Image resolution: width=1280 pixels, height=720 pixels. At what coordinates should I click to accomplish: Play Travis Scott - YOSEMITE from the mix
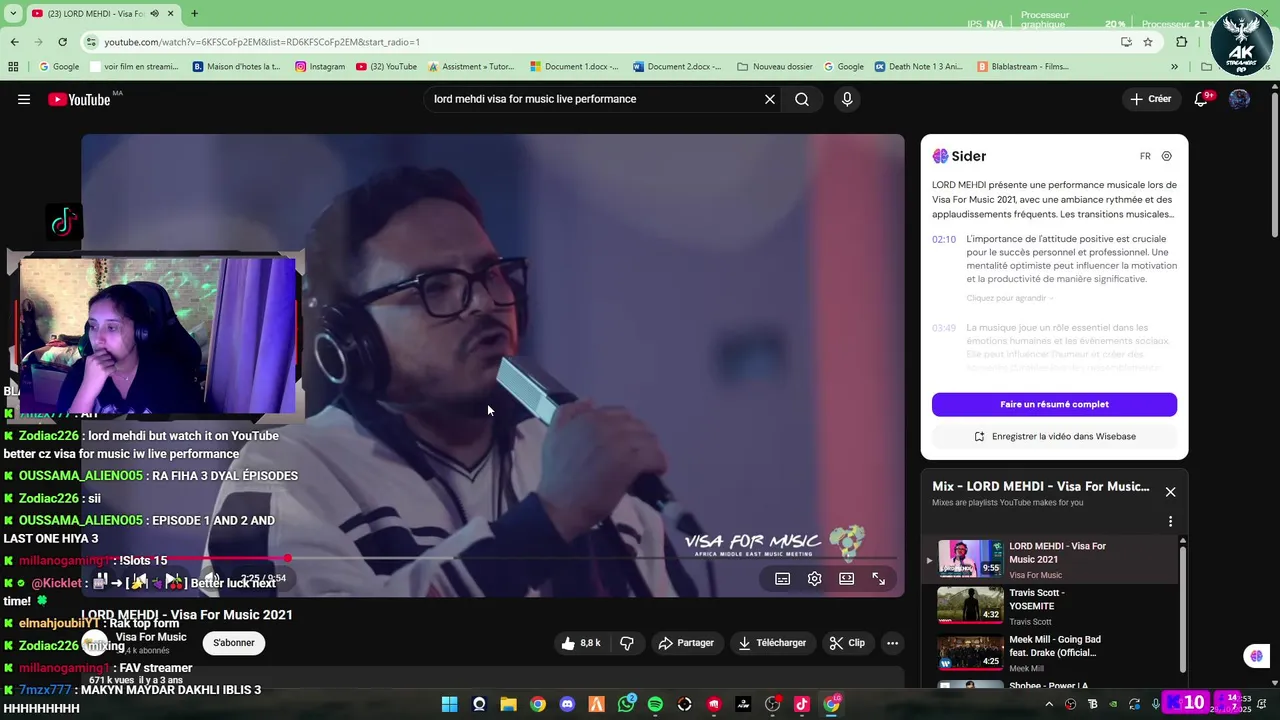tap(1050, 606)
